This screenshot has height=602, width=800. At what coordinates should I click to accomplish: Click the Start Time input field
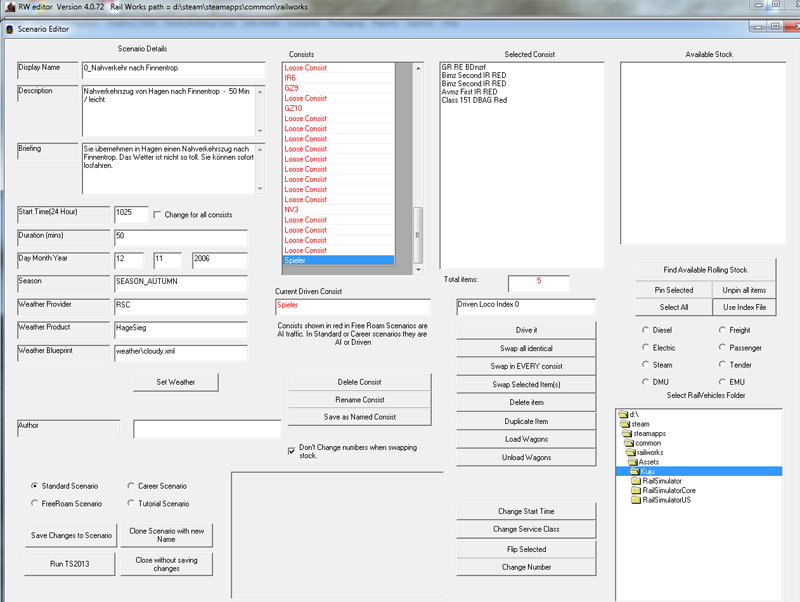pos(131,213)
